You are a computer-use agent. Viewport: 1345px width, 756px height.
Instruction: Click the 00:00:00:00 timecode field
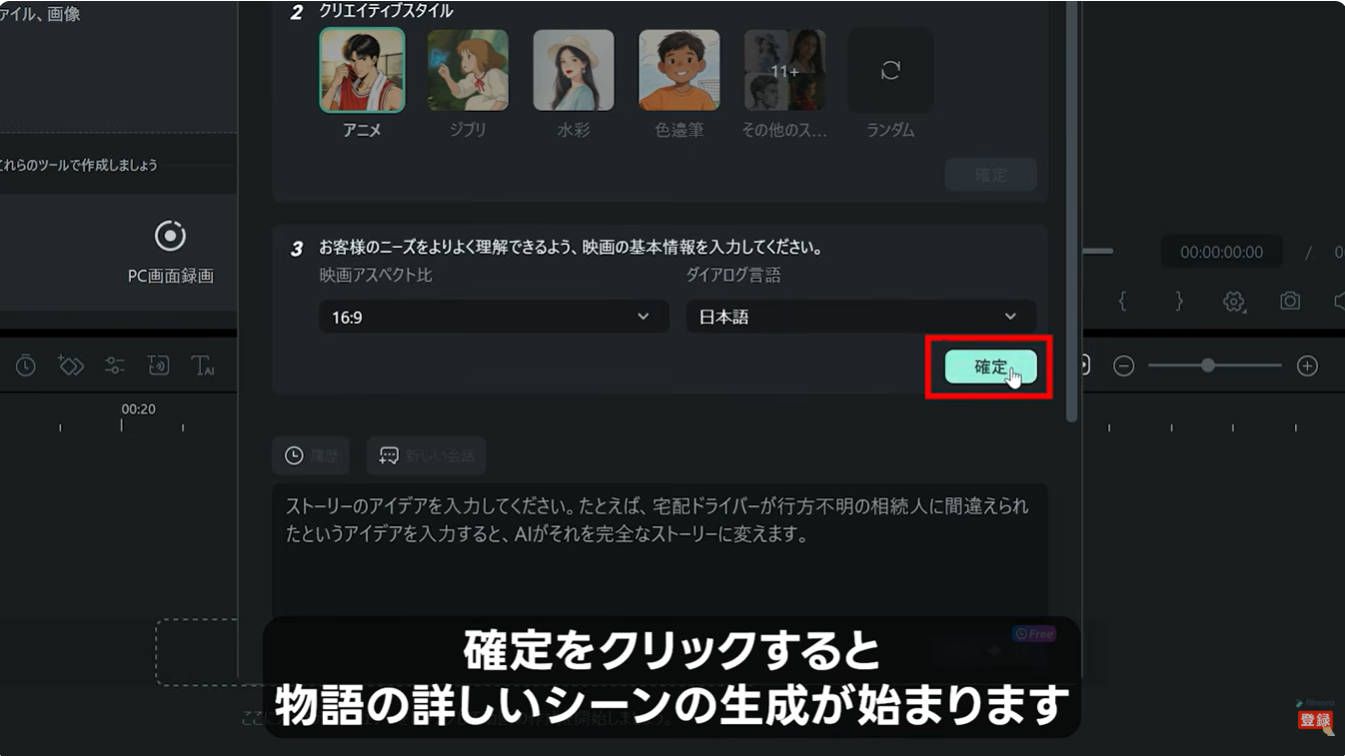(1221, 253)
